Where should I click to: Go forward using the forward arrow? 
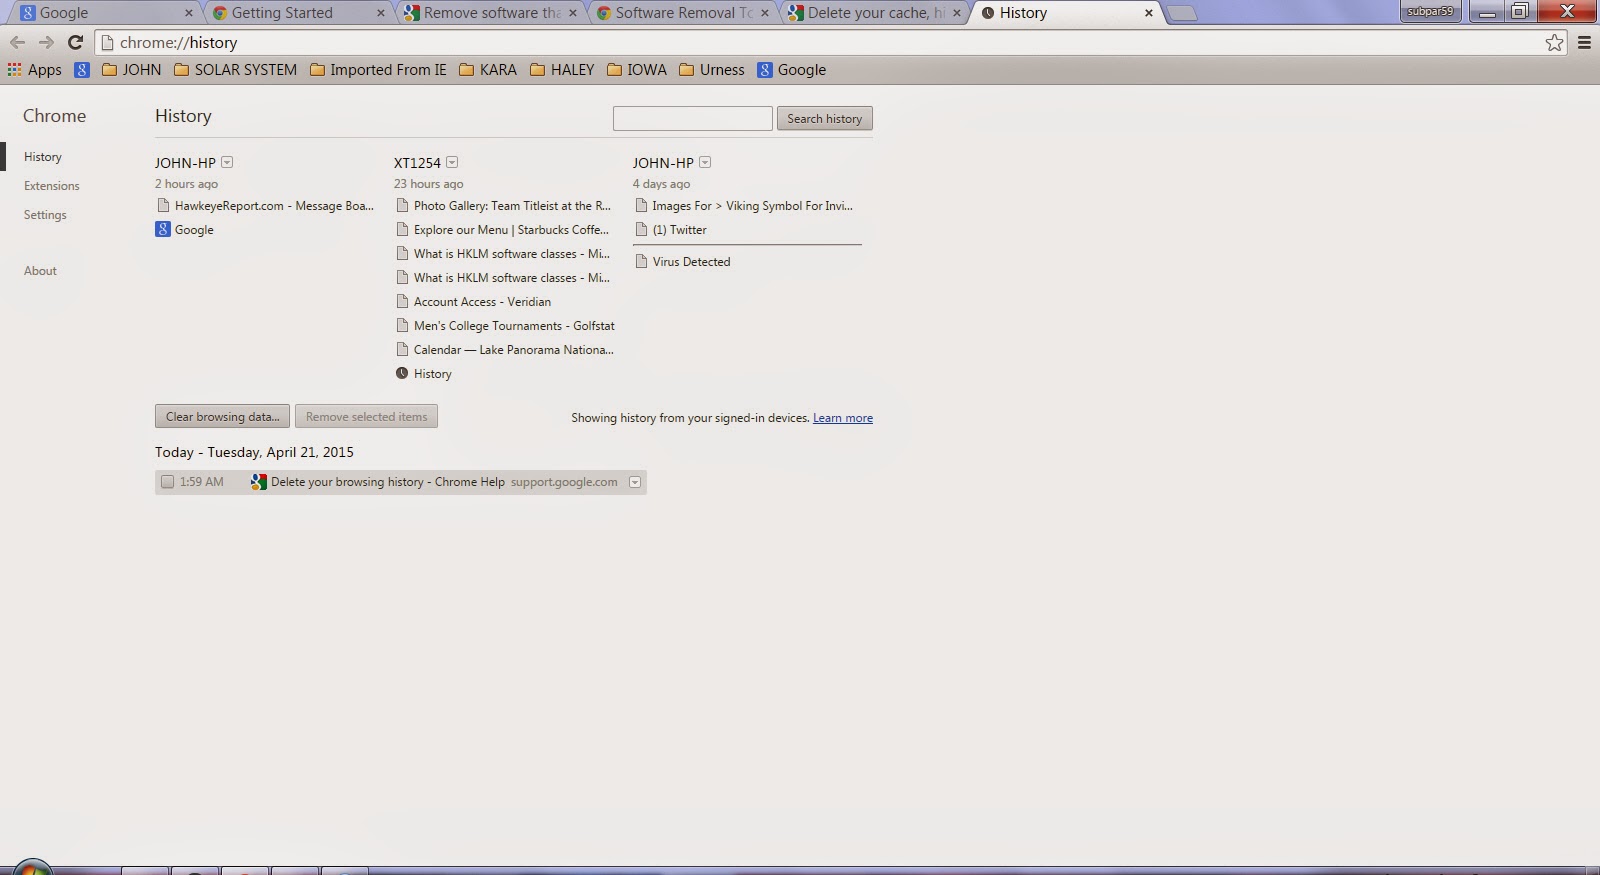click(46, 42)
